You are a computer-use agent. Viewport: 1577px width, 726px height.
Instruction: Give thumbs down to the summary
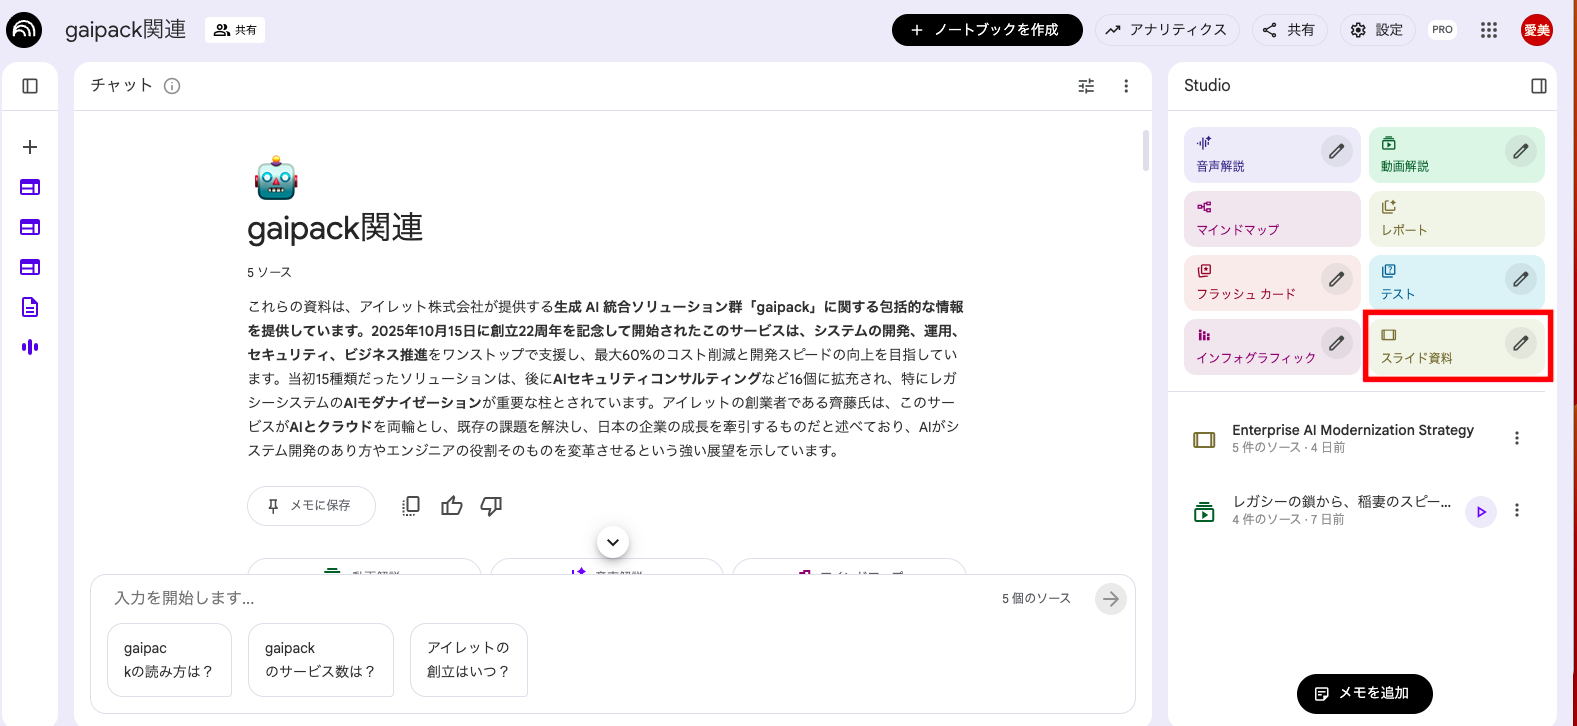[x=491, y=506]
